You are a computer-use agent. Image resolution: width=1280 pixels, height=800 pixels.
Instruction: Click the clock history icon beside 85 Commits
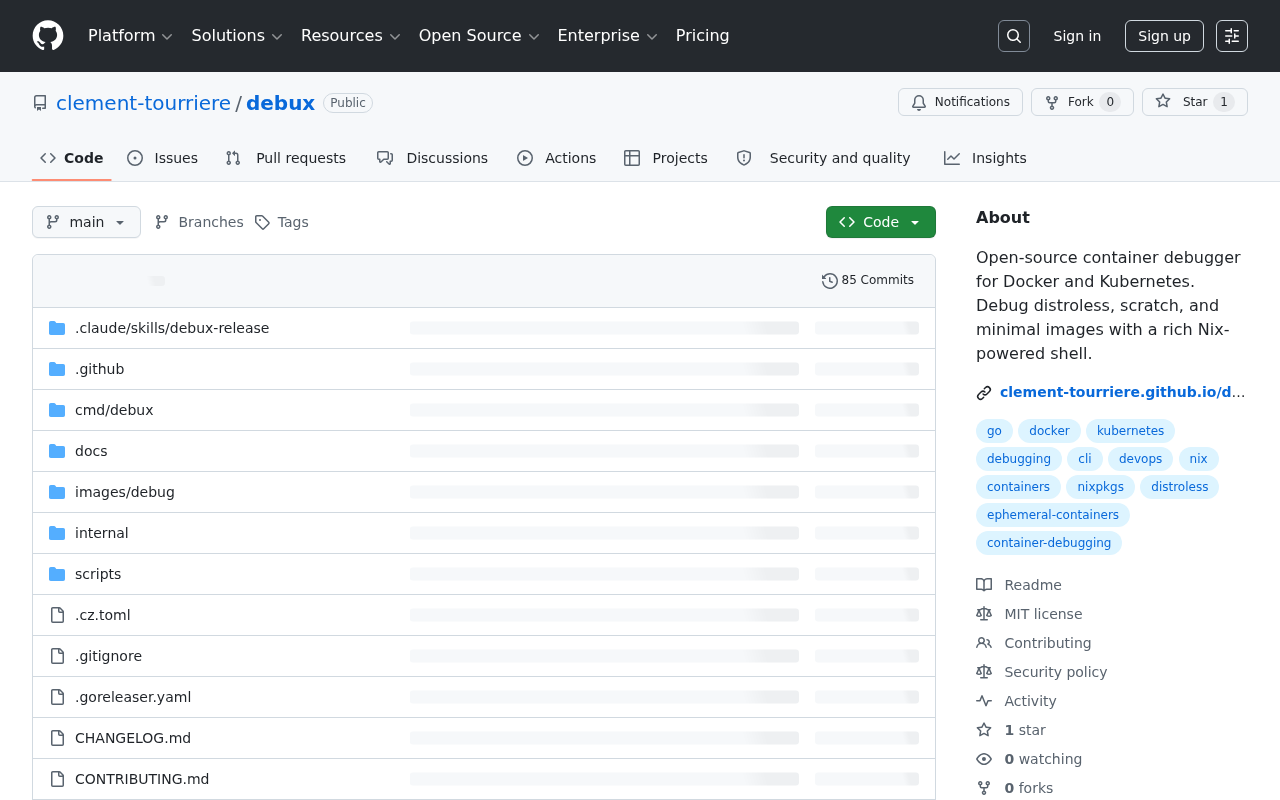(830, 281)
